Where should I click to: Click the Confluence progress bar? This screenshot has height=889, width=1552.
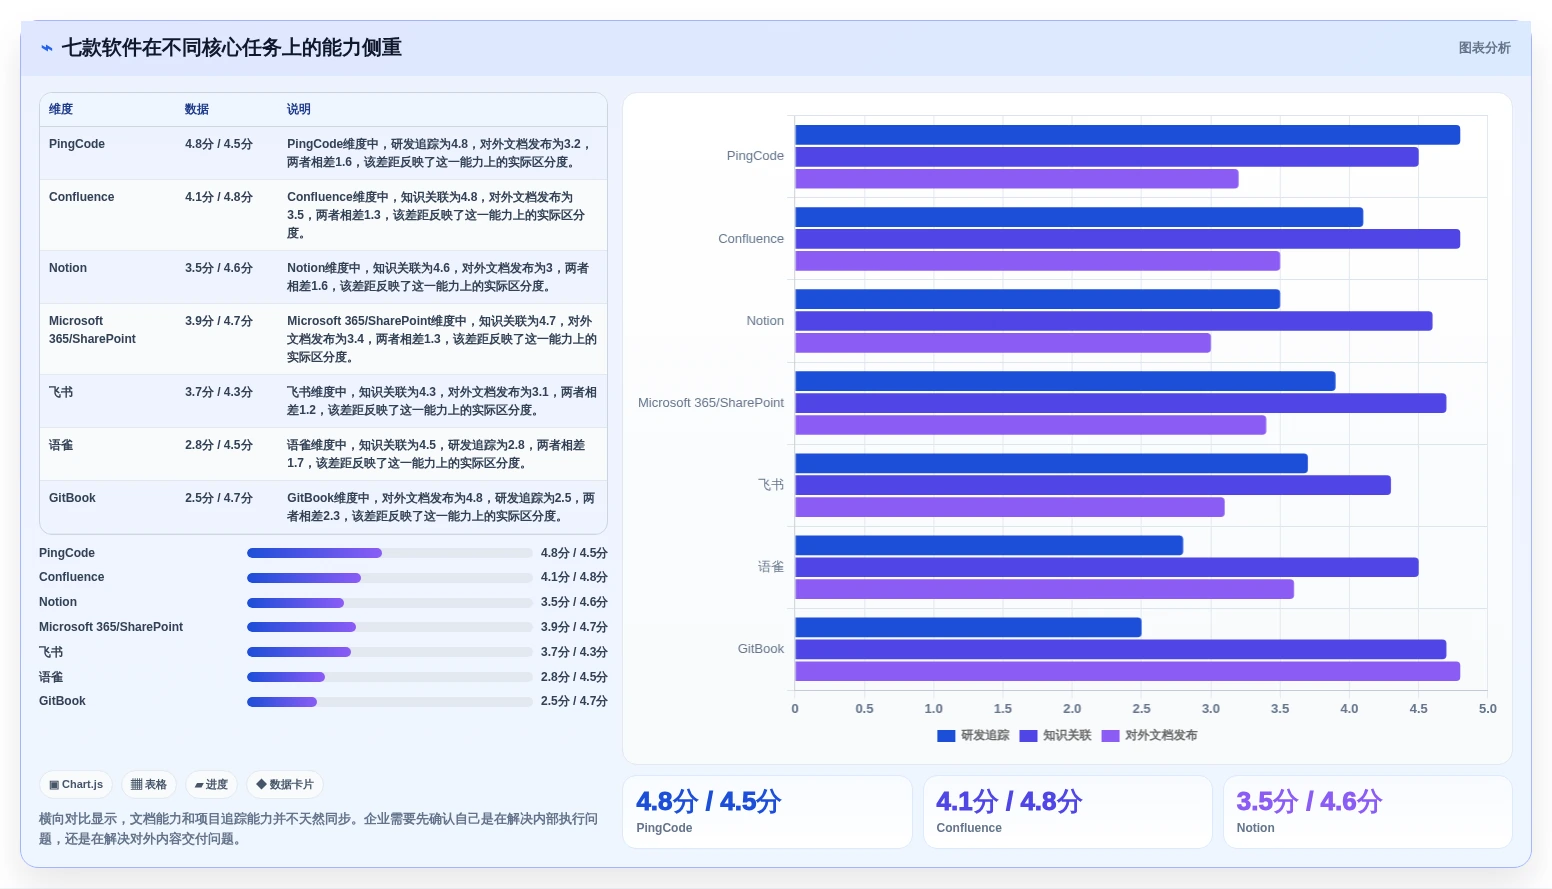point(389,578)
